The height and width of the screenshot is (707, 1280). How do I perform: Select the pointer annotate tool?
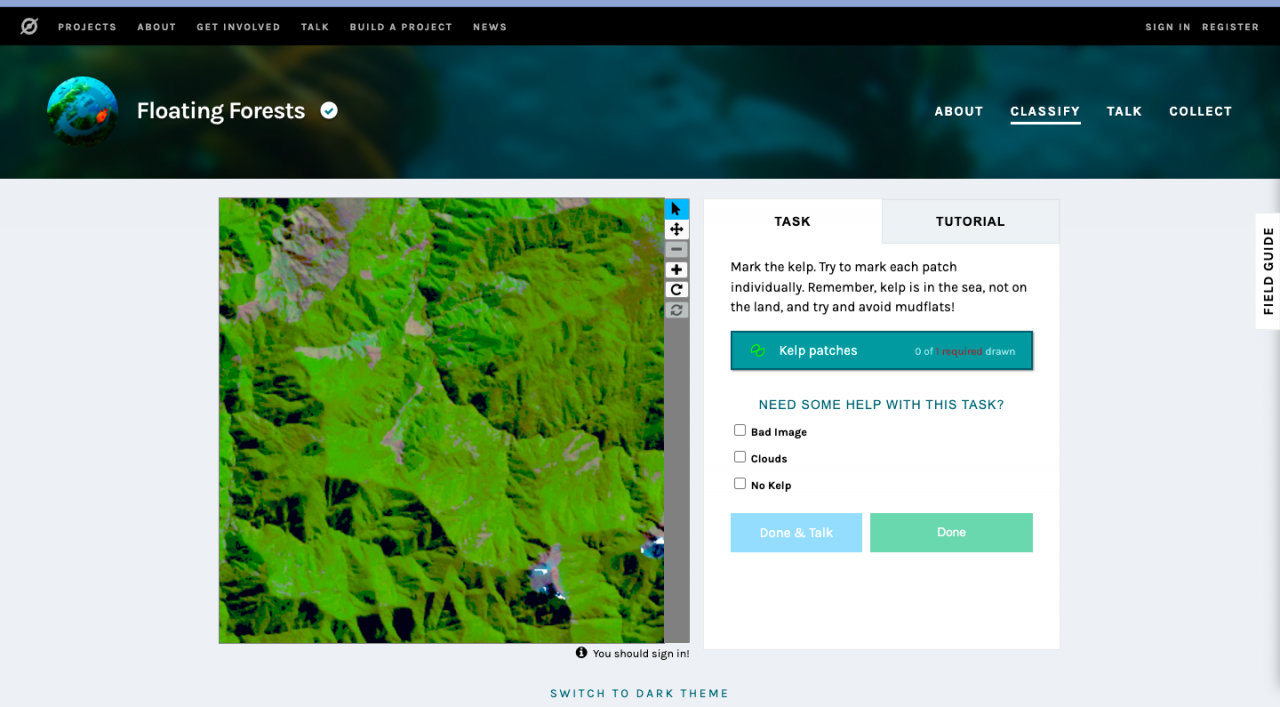677,209
